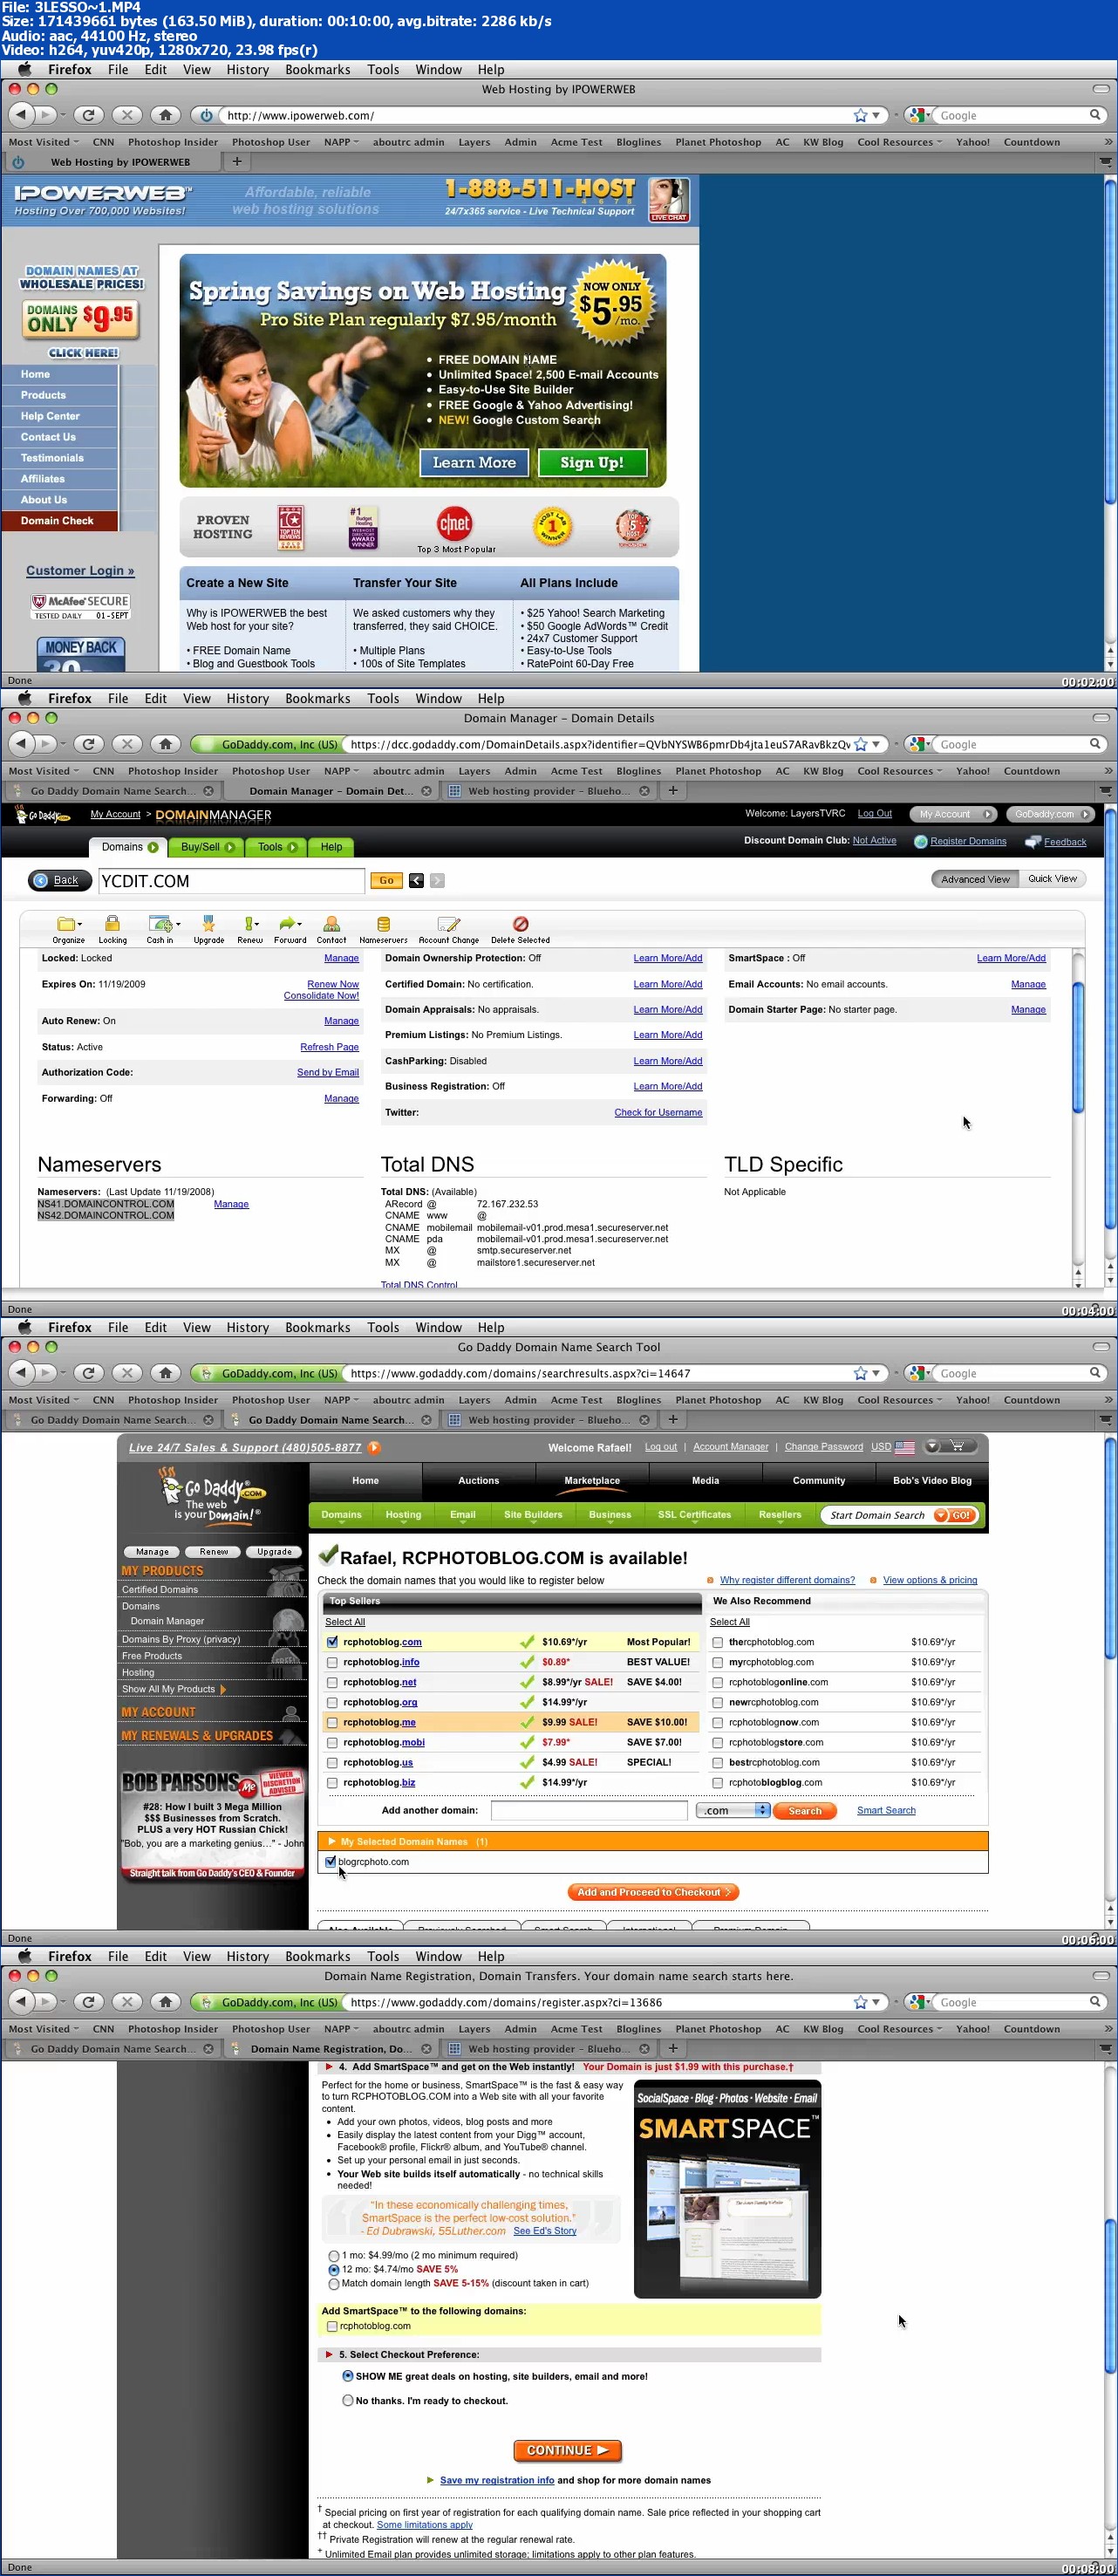Click the Register Domains globe icon

pyautogui.click(x=921, y=841)
